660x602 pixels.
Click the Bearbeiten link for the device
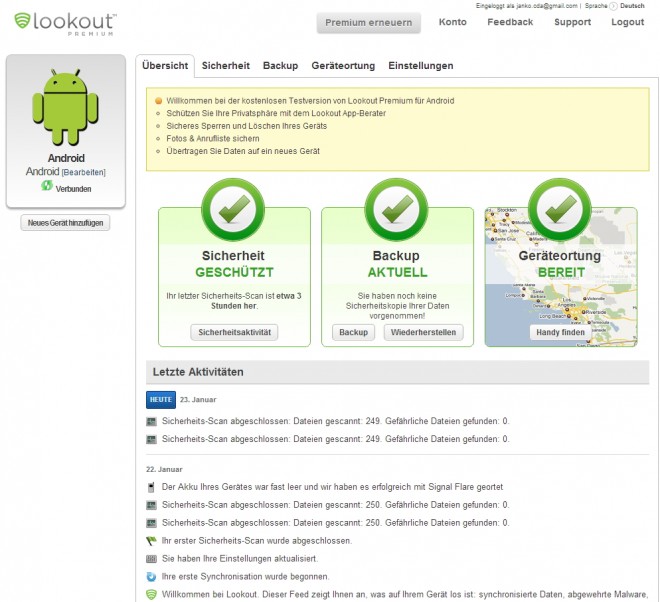(83, 172)
